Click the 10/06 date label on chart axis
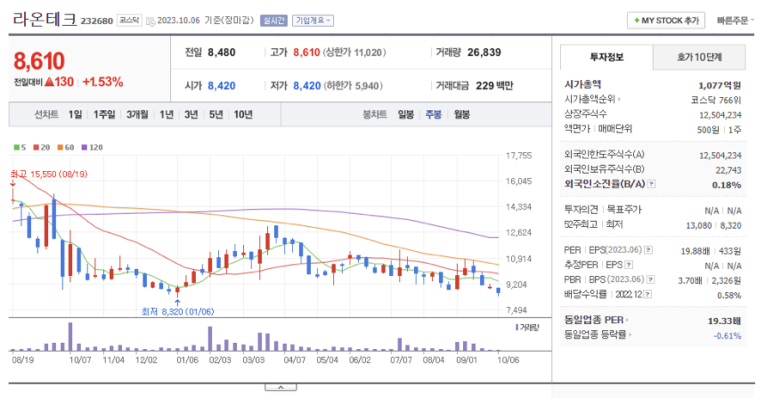The image size is (773, 398). [508, 360]
